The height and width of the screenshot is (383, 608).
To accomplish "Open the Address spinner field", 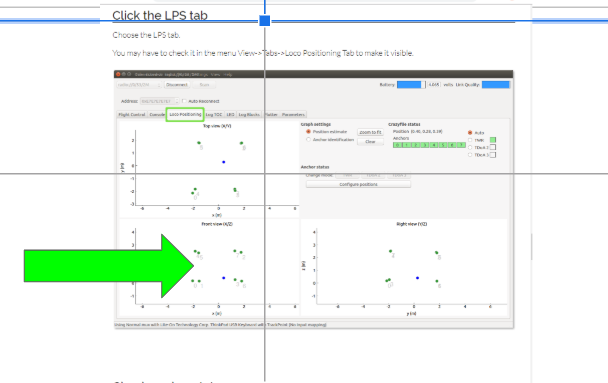I will 159,101.
